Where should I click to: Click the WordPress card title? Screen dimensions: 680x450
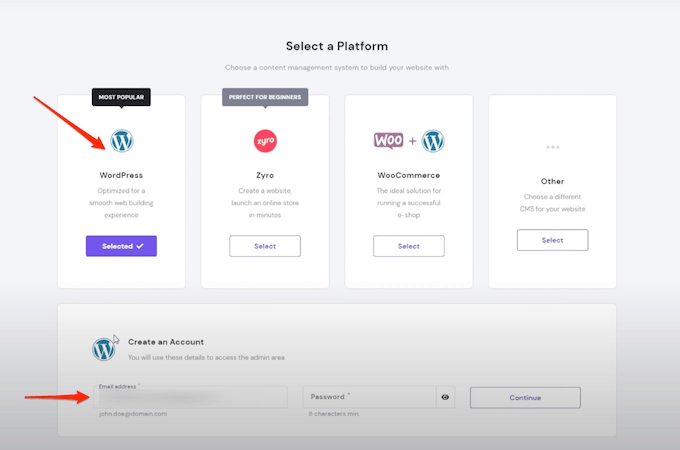coord(121,175)
